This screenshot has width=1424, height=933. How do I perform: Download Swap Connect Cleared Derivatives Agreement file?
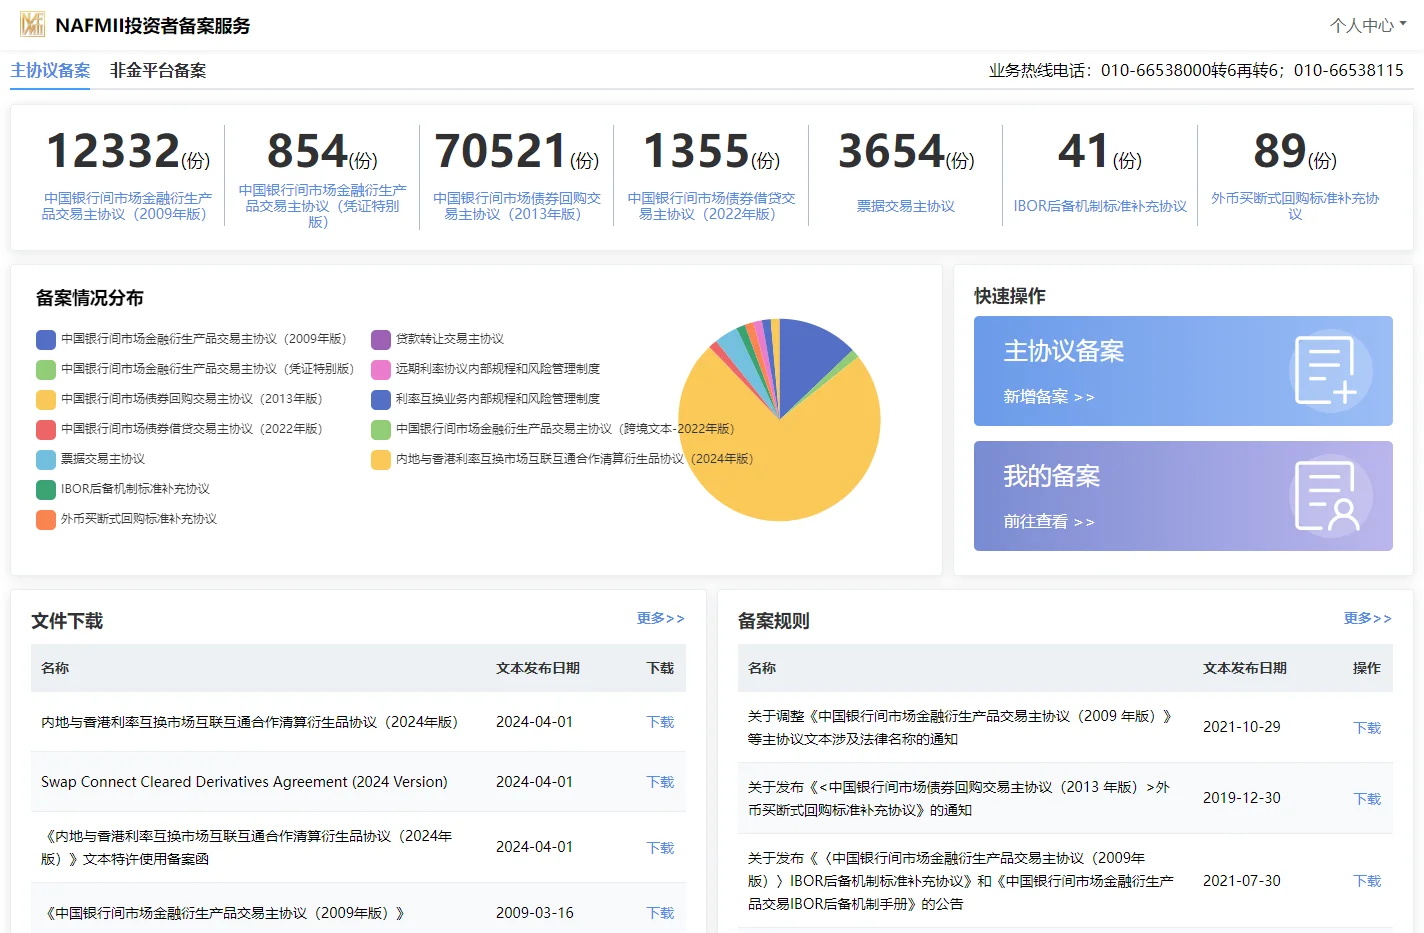660,782
